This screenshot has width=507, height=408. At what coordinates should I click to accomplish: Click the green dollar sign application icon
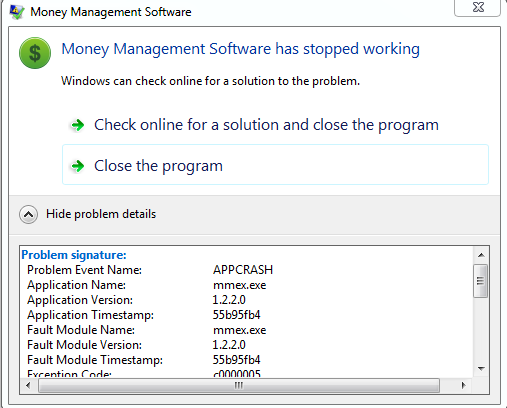[35, 53]
